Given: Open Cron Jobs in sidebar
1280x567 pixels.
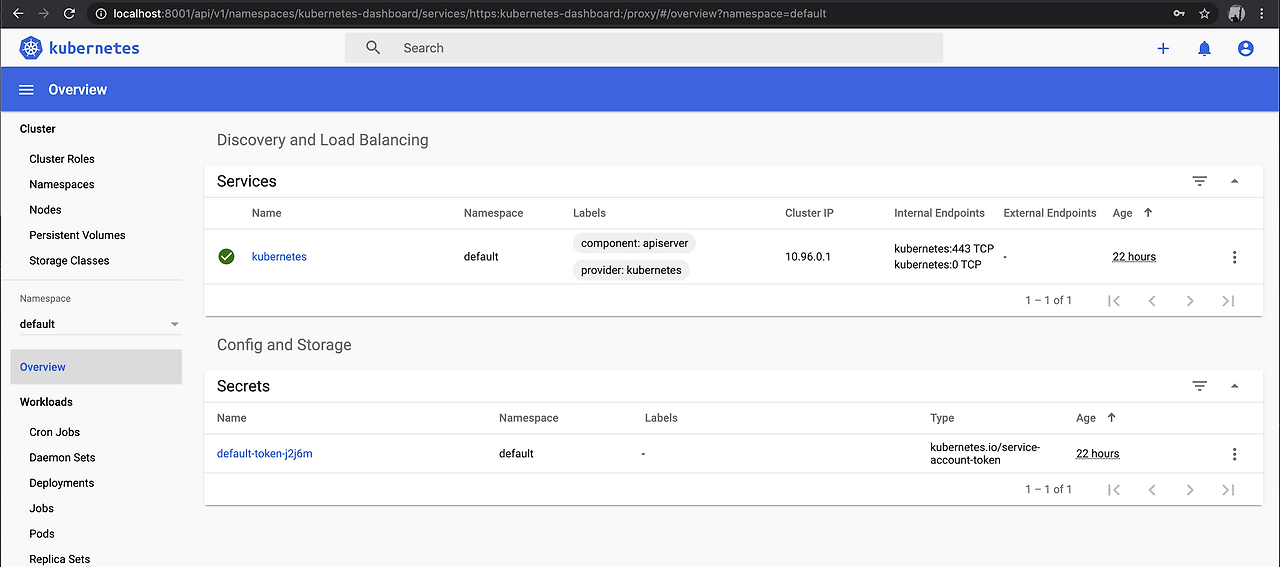Looking at the screenshot, I should click(x=55, y=432).
